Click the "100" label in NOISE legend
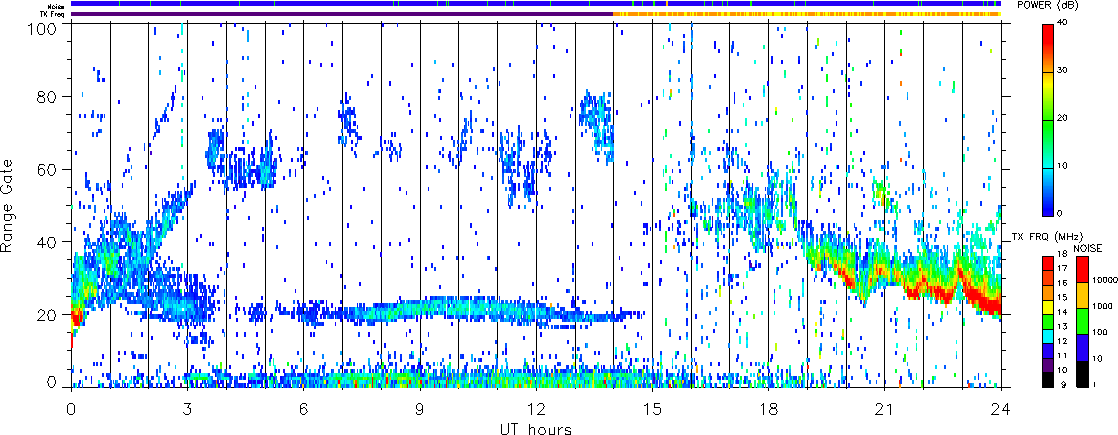Screen dimensions: 1118x435 [x=1099, y=333]
